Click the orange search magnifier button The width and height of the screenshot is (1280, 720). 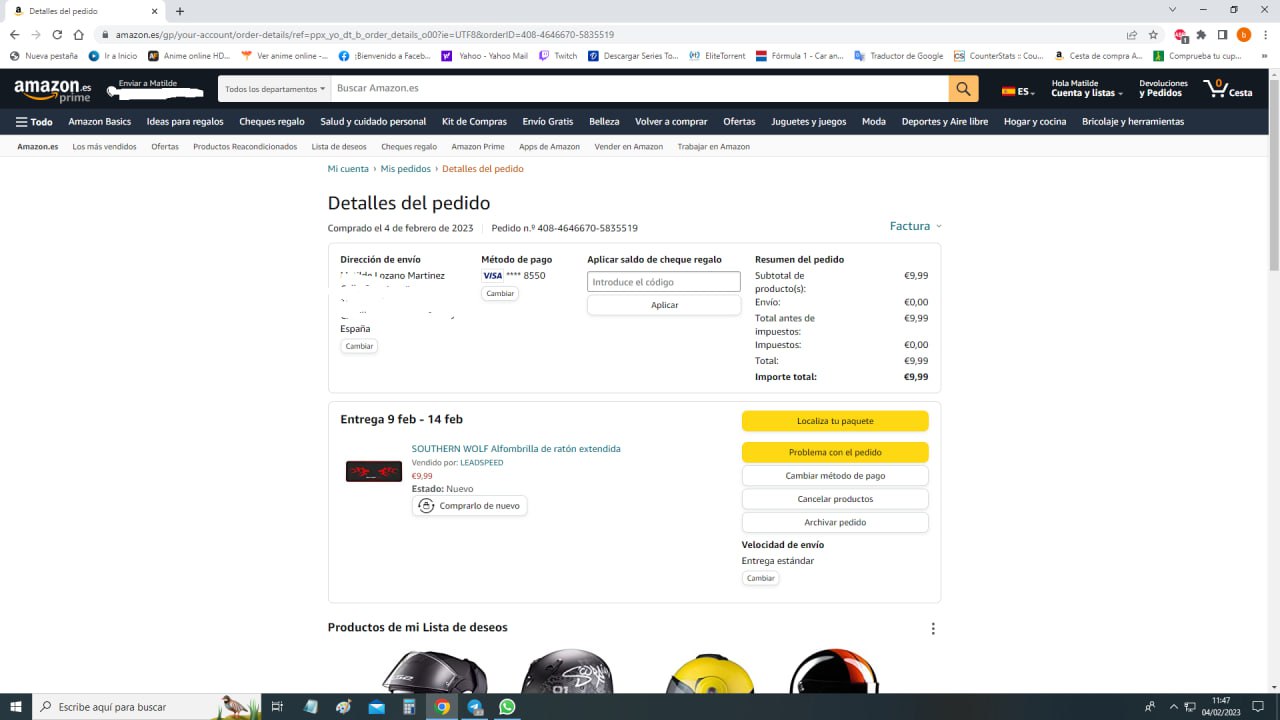(x=963, y=88)
